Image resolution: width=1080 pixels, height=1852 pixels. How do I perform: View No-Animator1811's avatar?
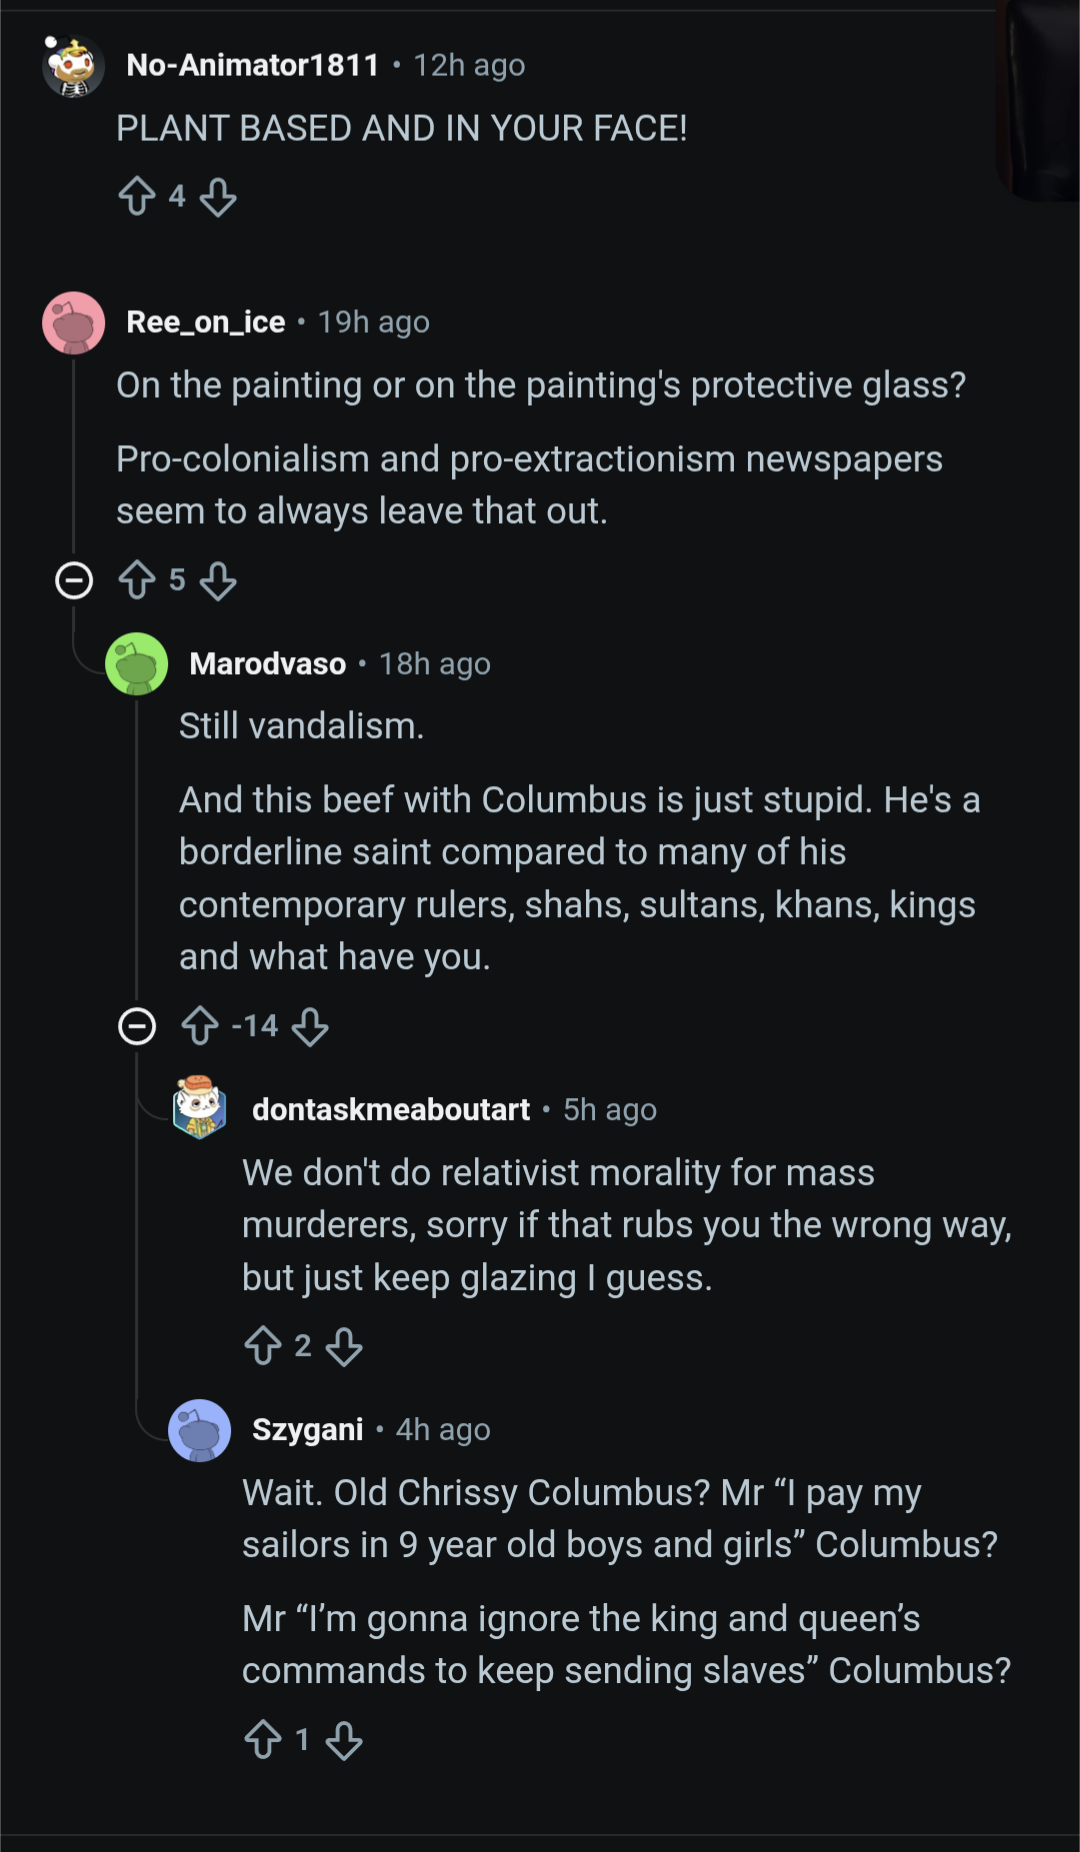[73, 66]
